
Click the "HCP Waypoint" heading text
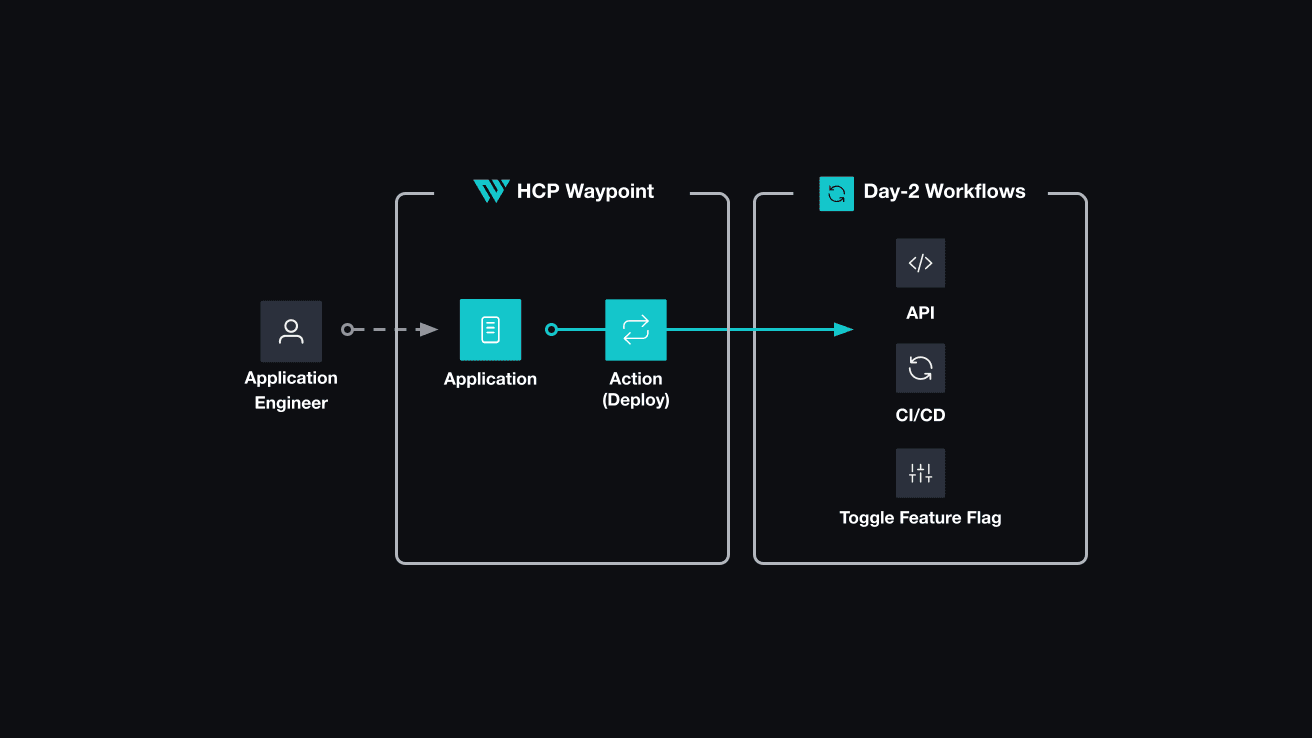click(x=585, y=191)
